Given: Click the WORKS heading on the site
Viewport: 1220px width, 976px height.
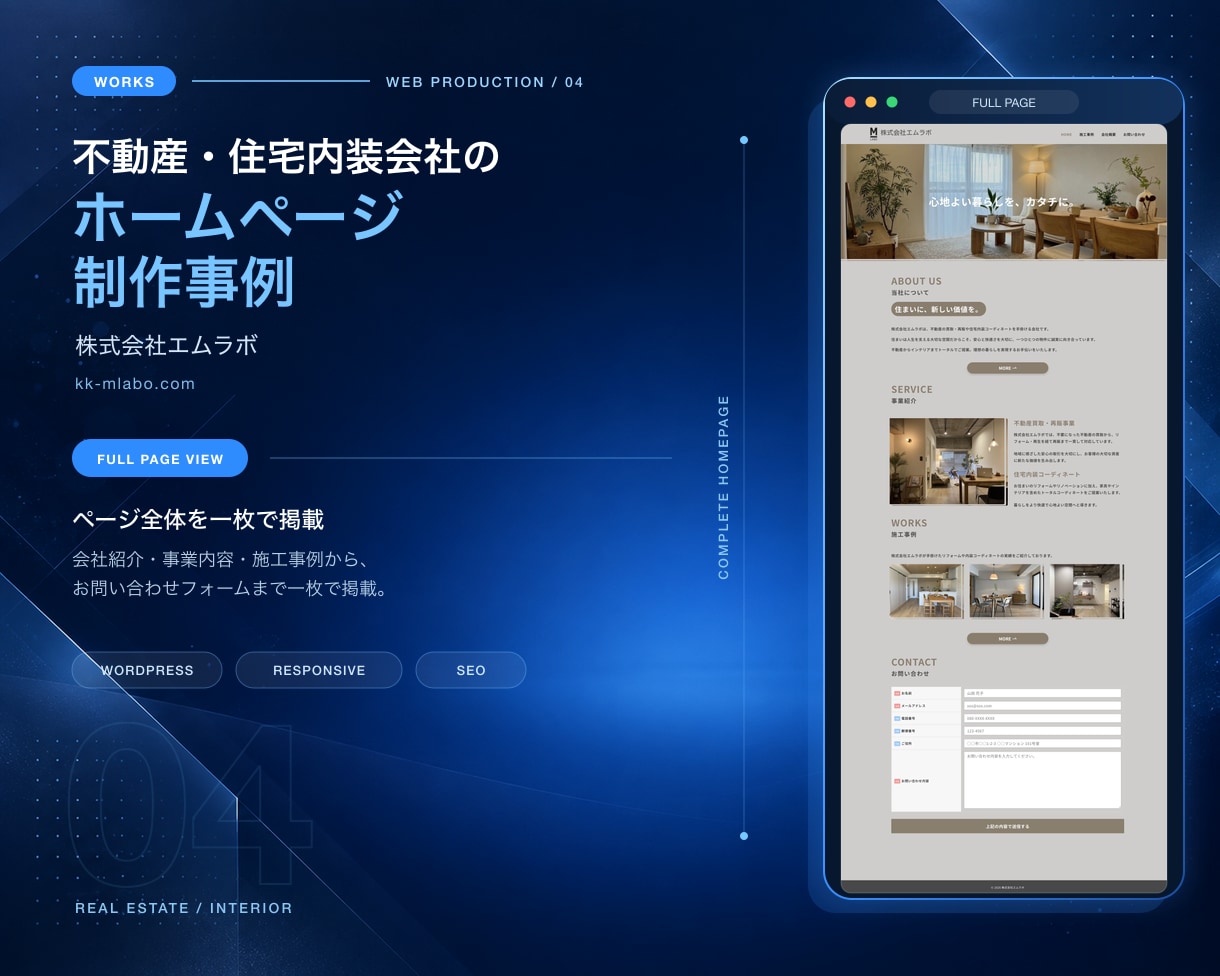Looking at the screenshot, I should click(x=909, y=523).
